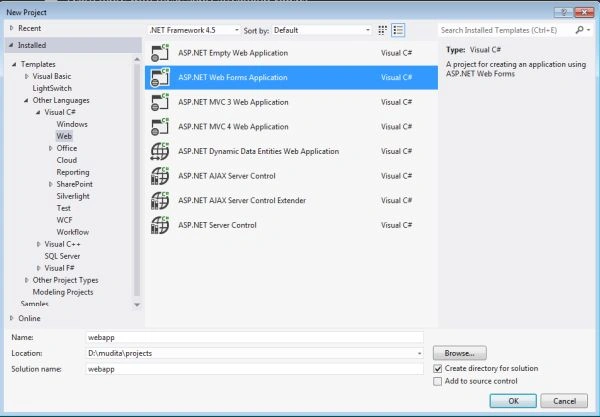Click the ASP.NET MVC 4 Web Application icon
600x417 pixels.
click(160, 127)
